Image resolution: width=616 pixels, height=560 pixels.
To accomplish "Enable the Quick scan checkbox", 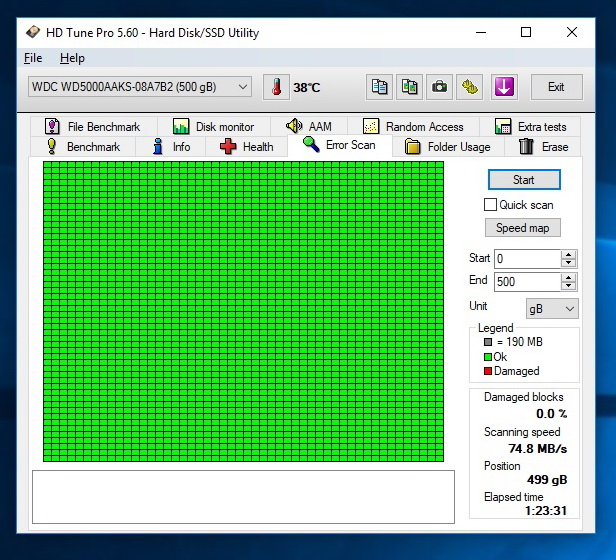I will pyautogui.click(x=490, y=205).
